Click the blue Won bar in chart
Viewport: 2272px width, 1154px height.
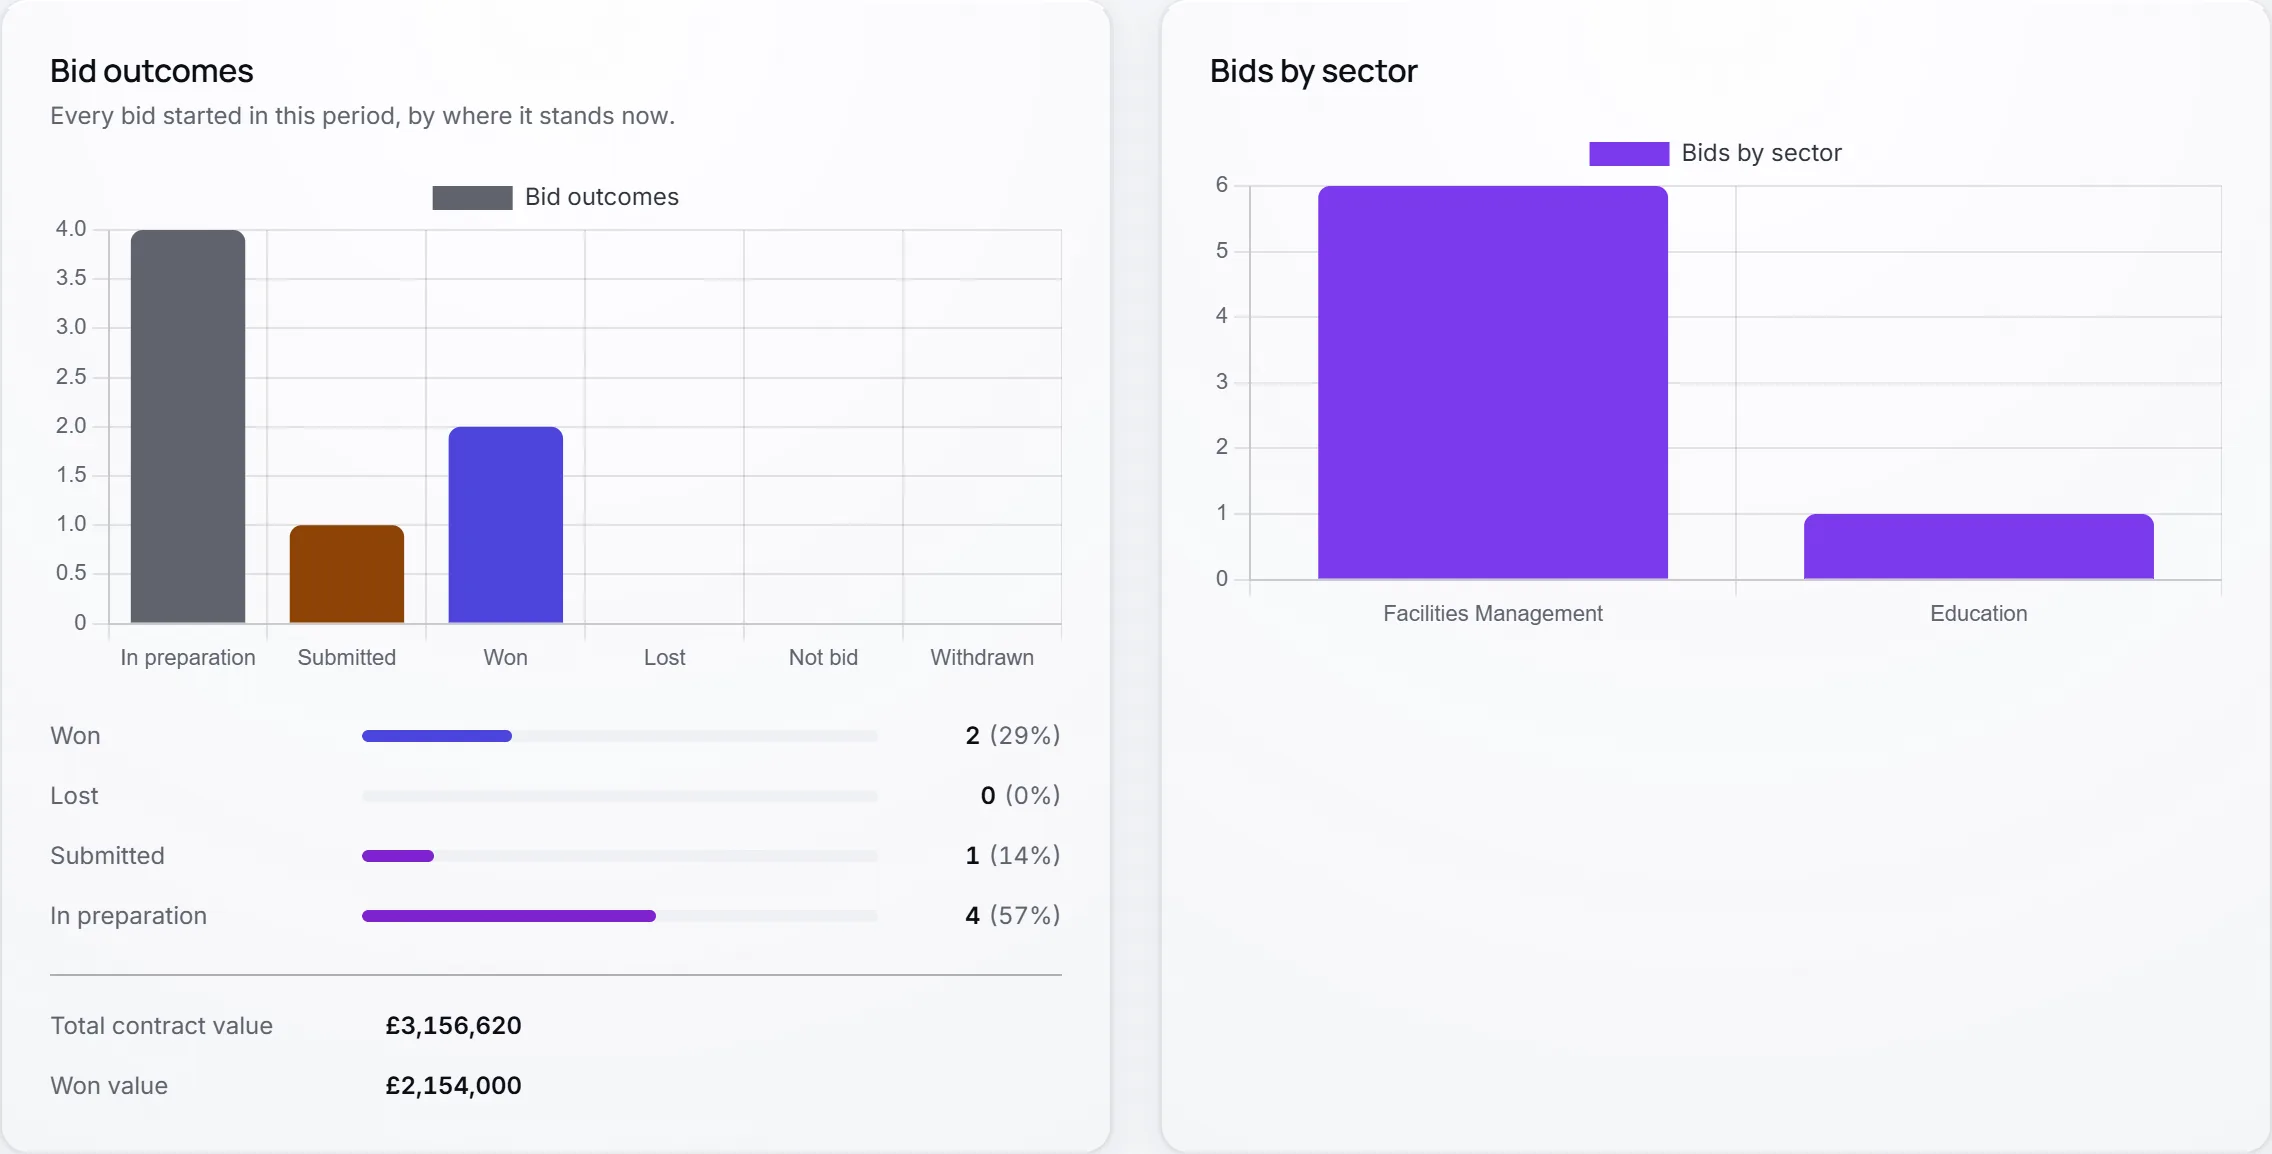pos(506,525)
